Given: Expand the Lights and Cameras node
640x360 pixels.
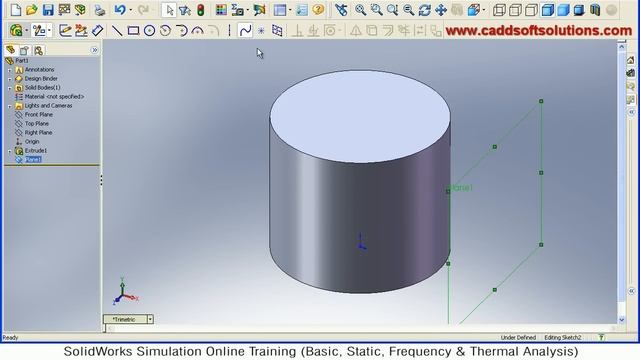Looking at the screenshot, I should (x=10, y=106).
